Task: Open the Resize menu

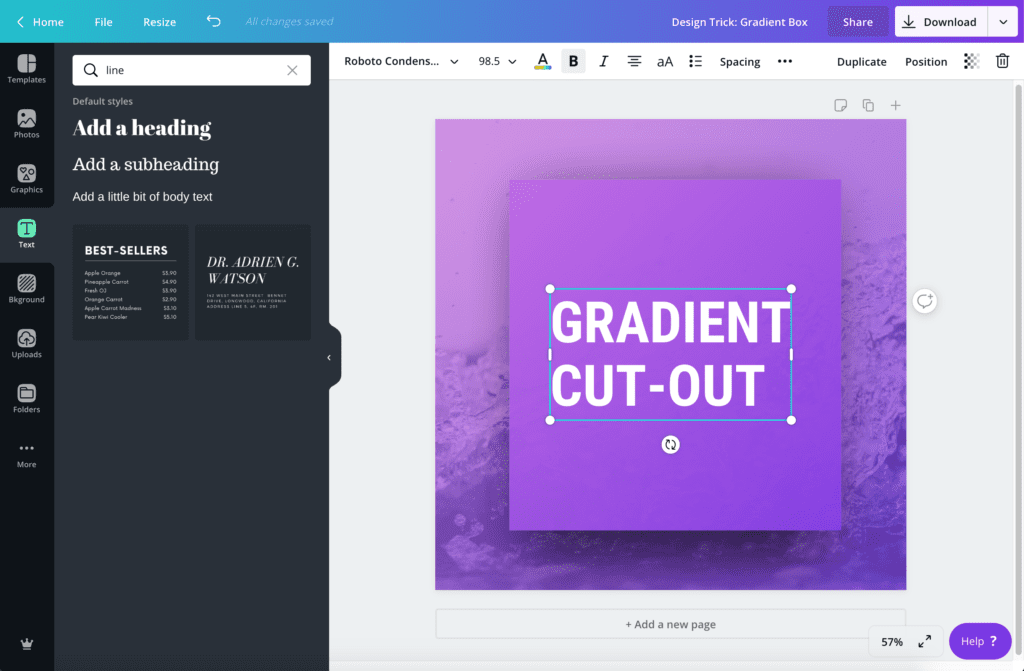Action: pyautogui.click(x=159, y=21)
